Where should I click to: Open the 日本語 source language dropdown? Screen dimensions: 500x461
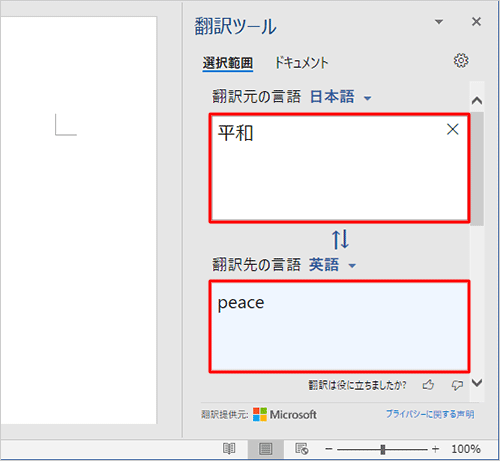[341, 97]
